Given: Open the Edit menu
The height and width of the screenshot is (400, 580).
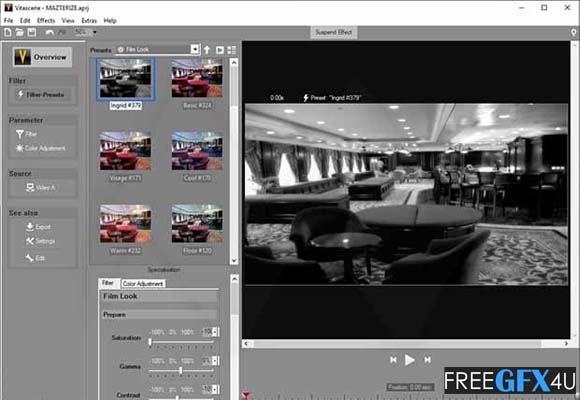Looking at the screenshot, I should [x=25, y=20].
